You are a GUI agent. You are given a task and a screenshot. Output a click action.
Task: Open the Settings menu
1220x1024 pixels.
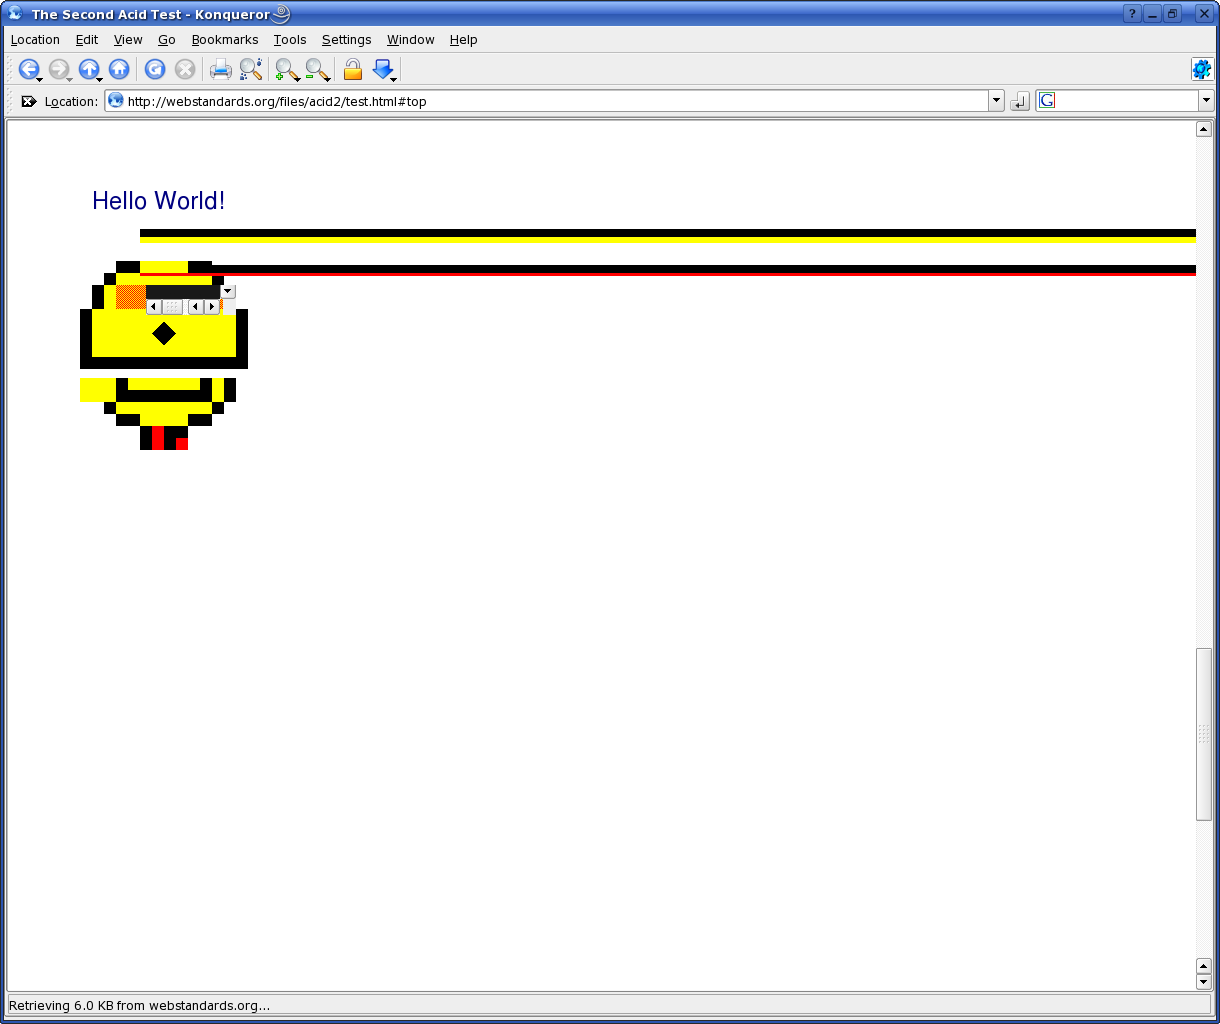click(347, 40)
